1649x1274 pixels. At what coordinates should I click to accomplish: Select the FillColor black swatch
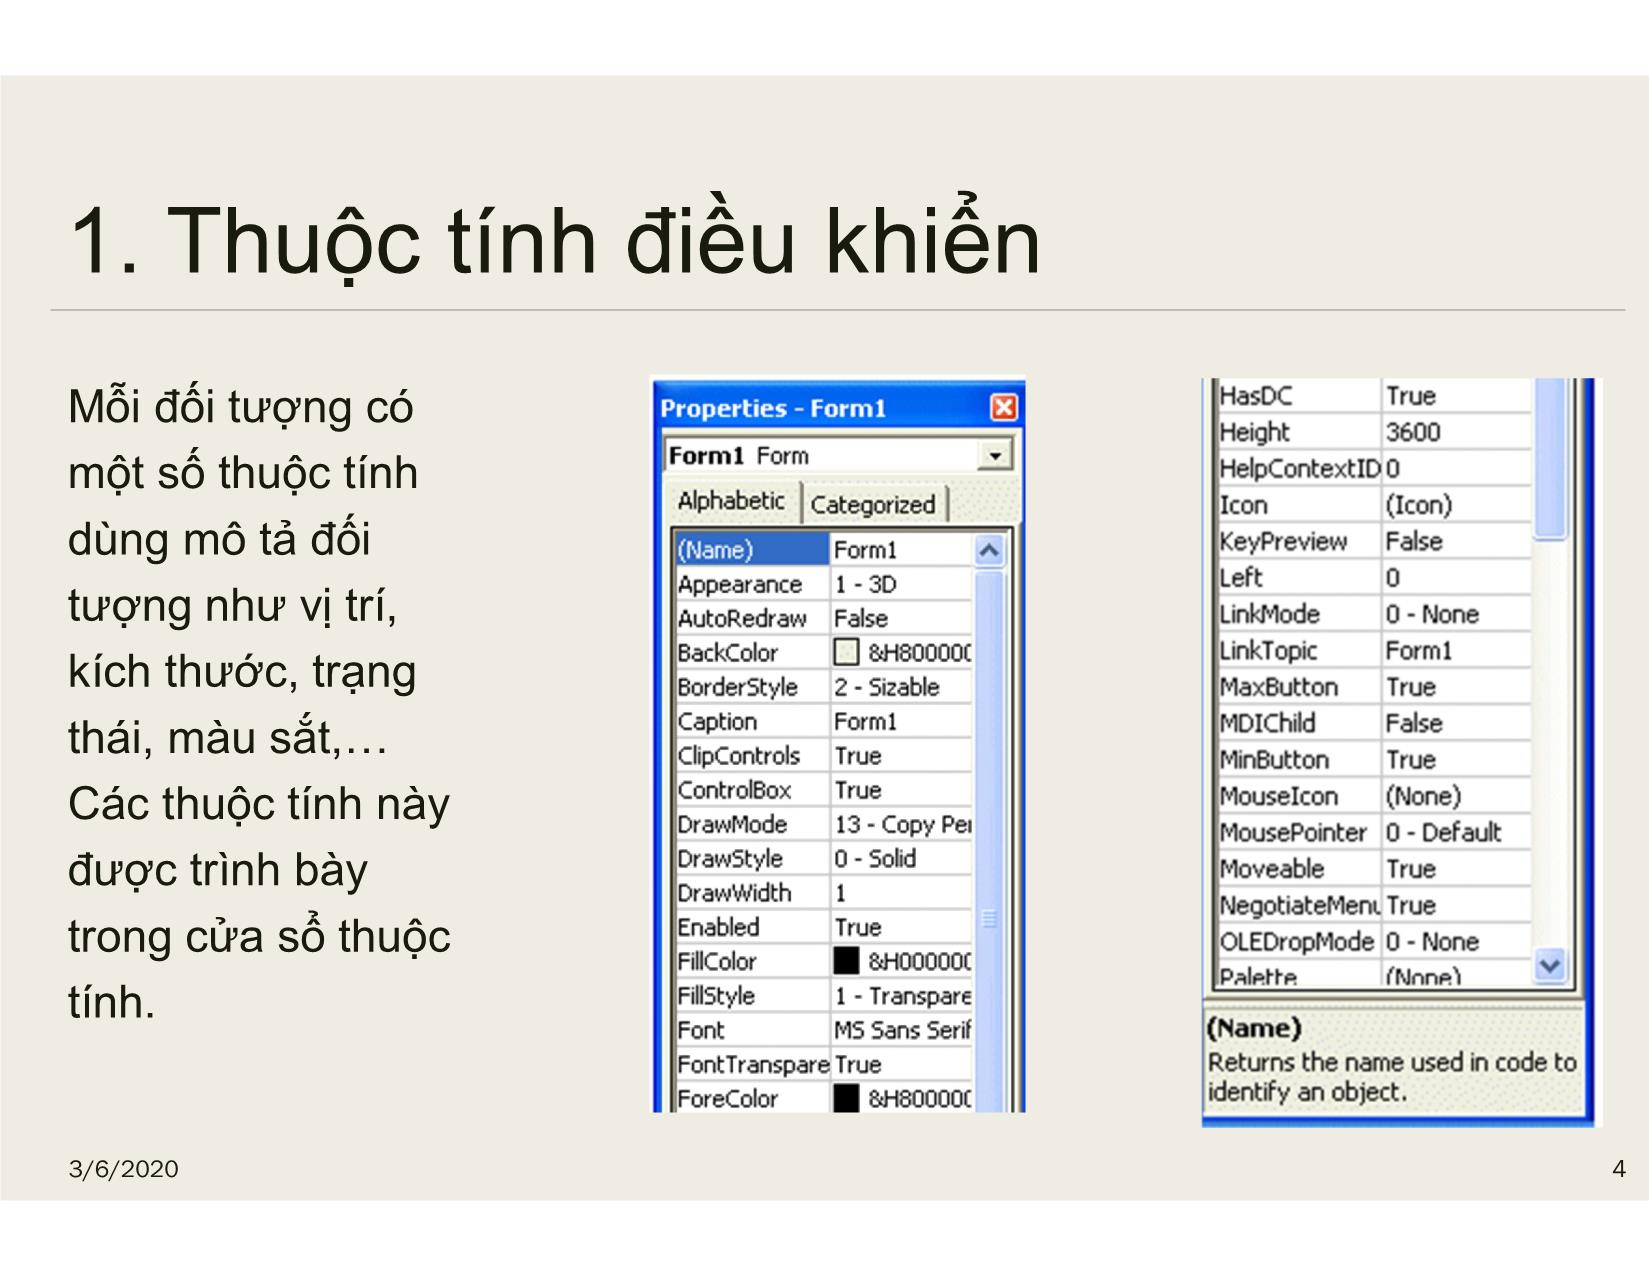coord(846,961)
